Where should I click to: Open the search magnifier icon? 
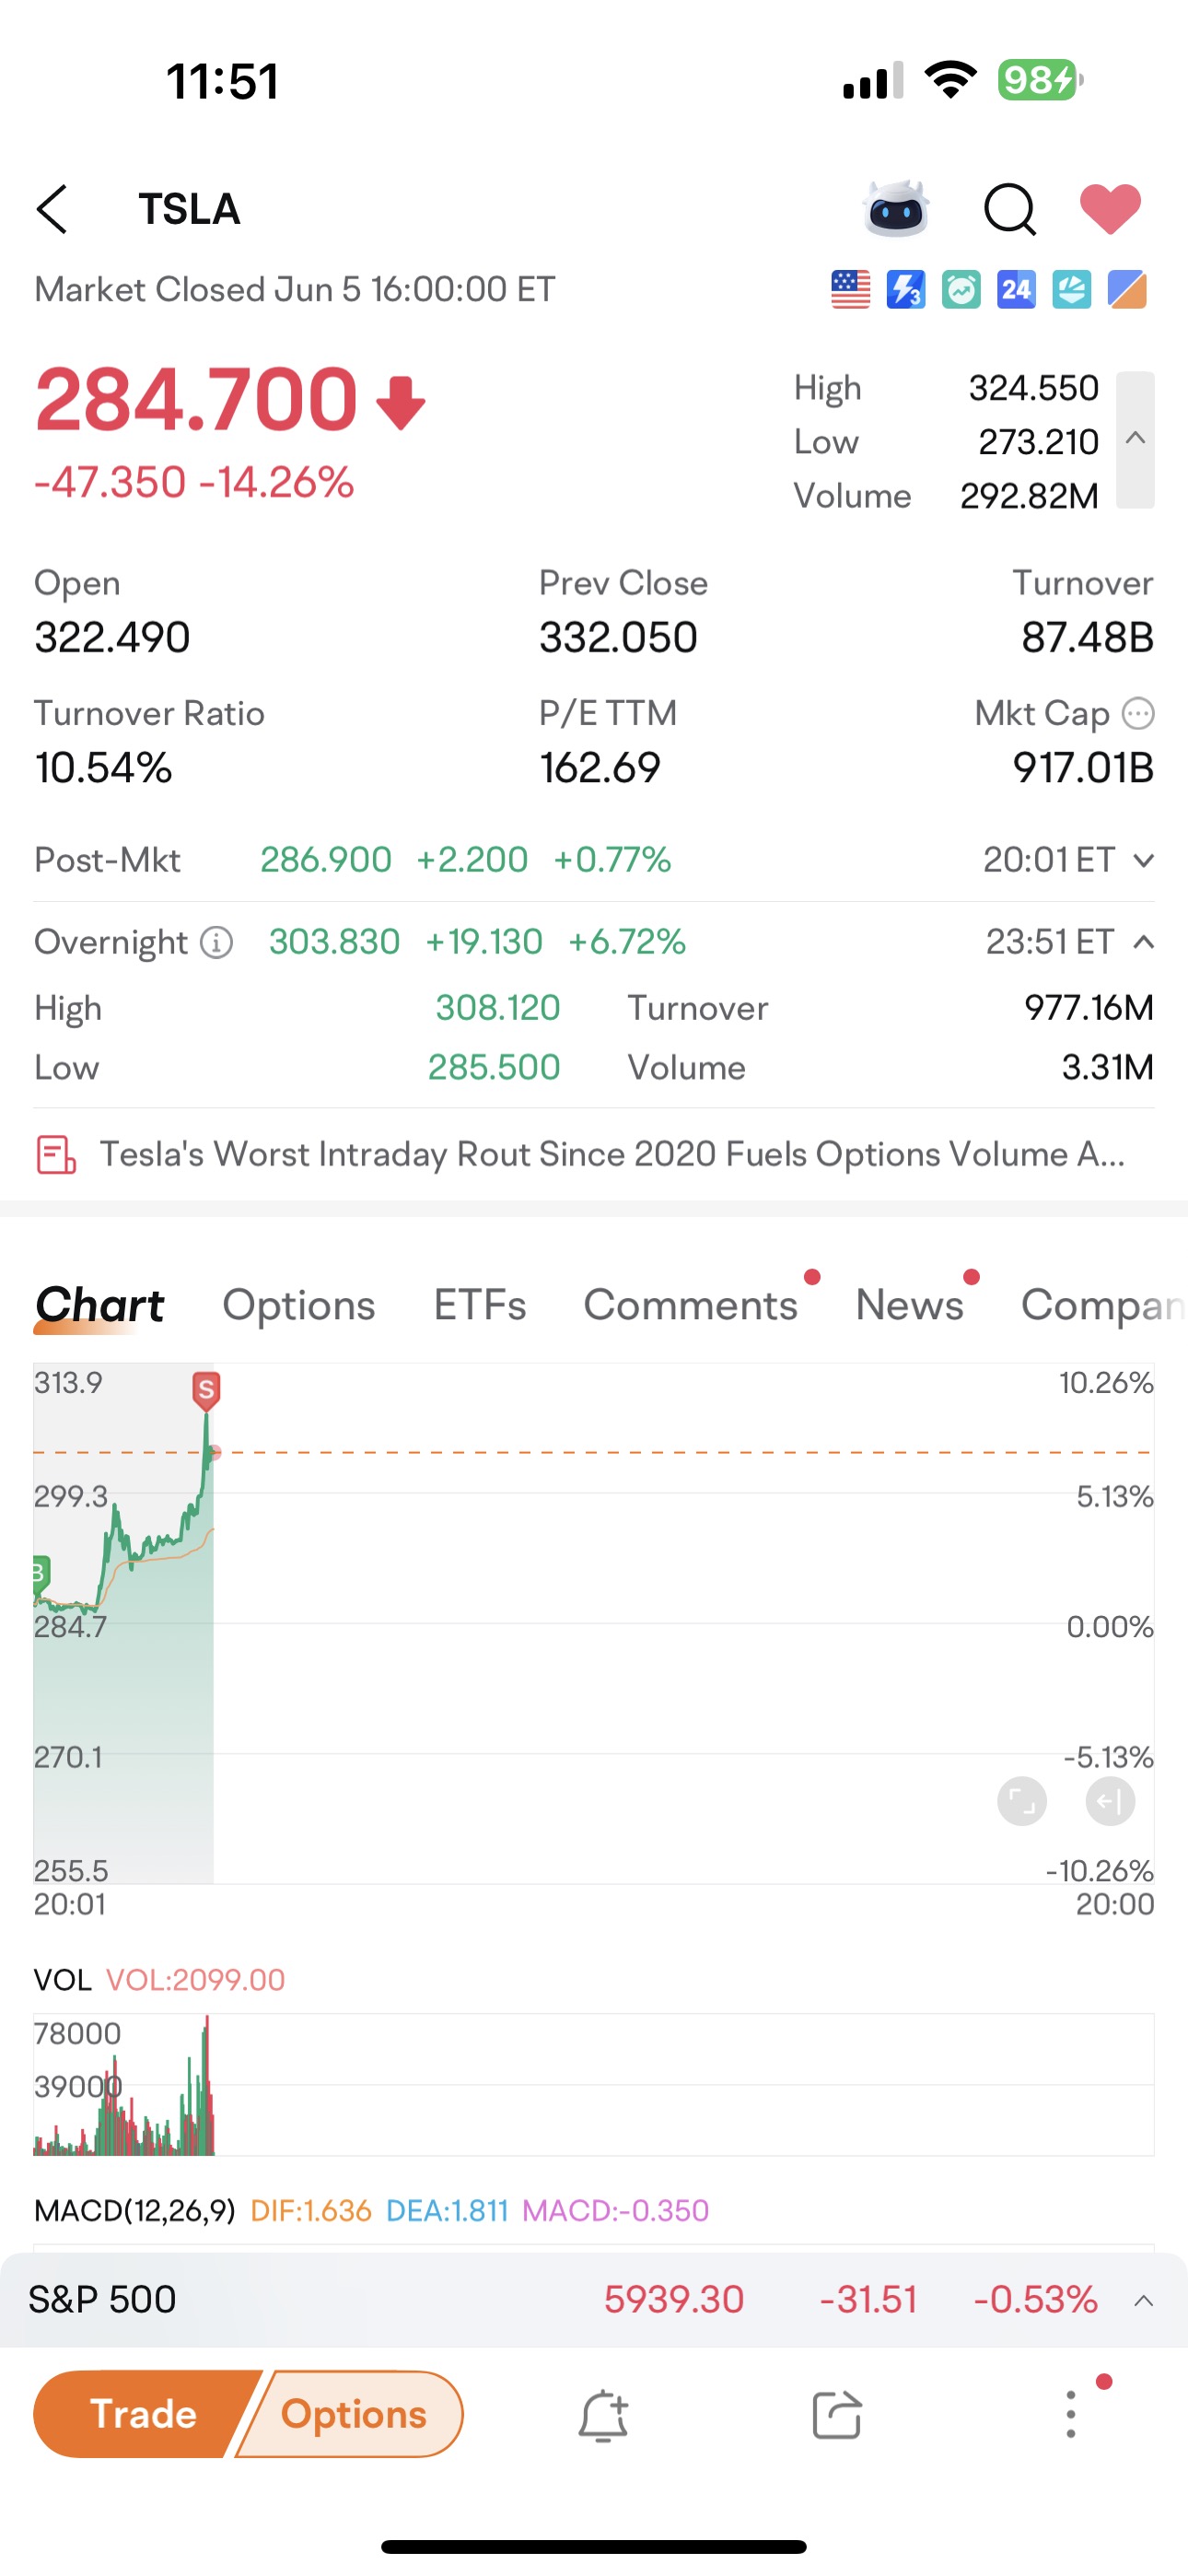pos(1009,209)
